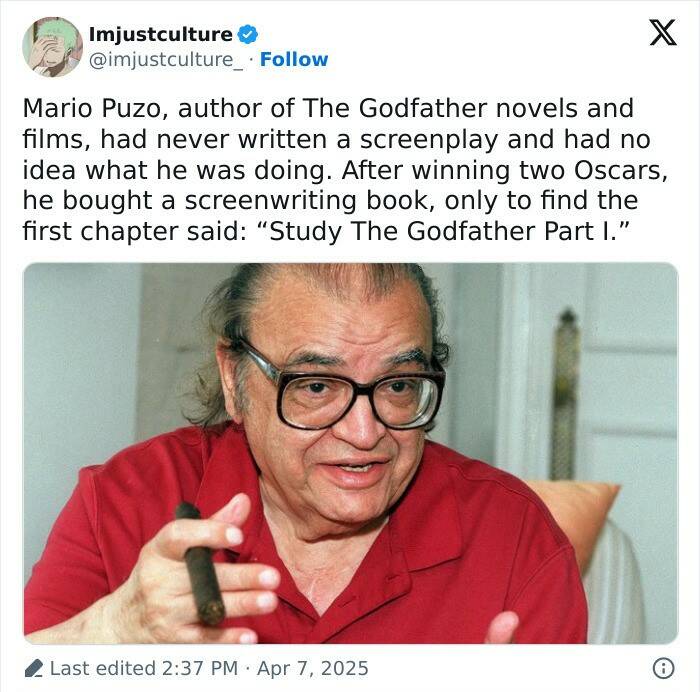The height and width of the screenshot is (692, 700).
Task: Open the X logo link
Action: [663, 32]
